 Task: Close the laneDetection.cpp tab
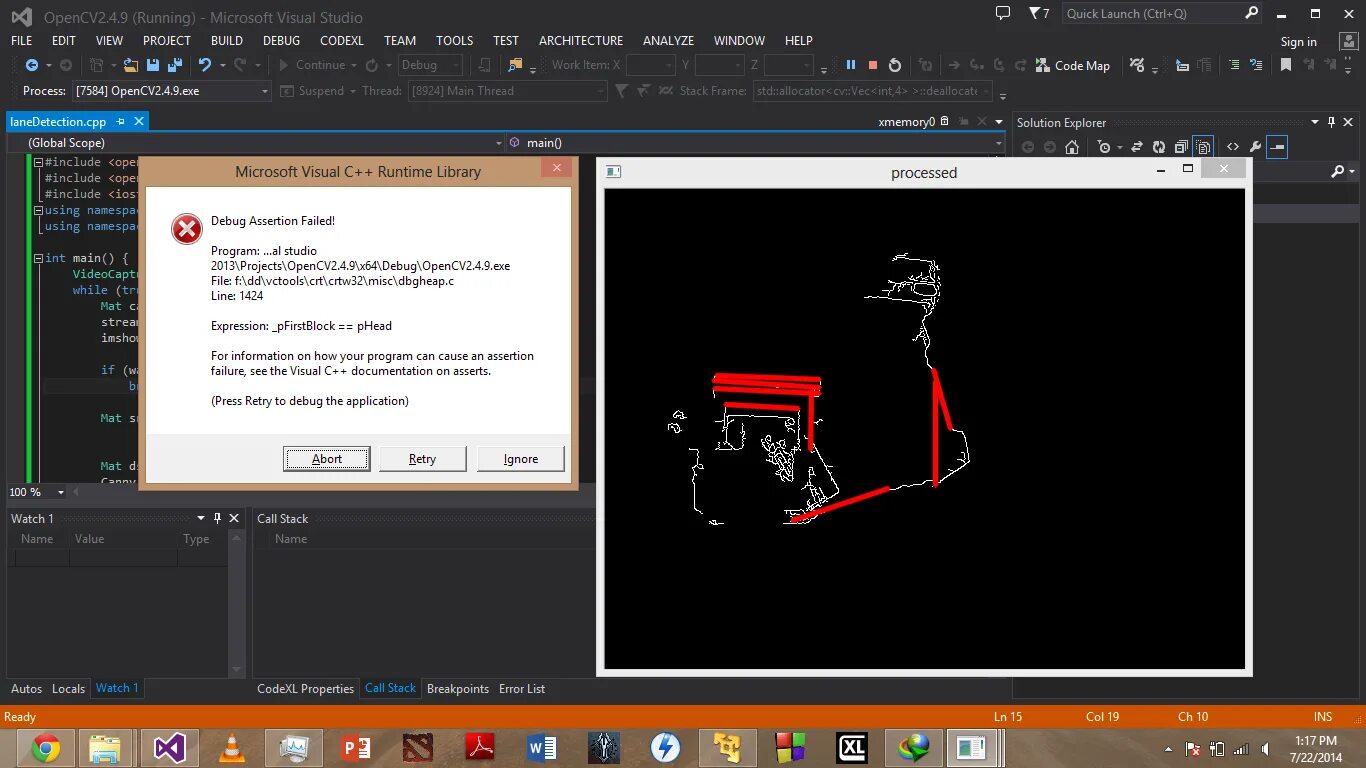(x=139, y=122)
